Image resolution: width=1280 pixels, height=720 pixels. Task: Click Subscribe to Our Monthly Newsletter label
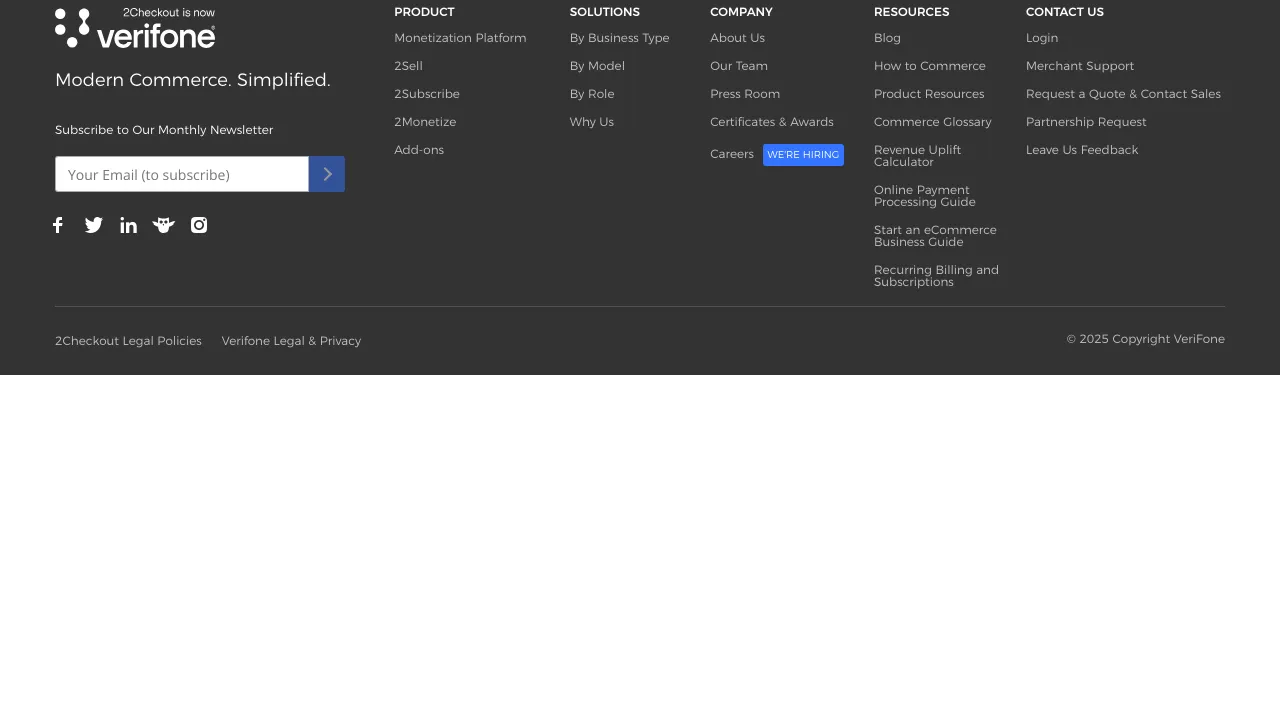tap(164, 130)
